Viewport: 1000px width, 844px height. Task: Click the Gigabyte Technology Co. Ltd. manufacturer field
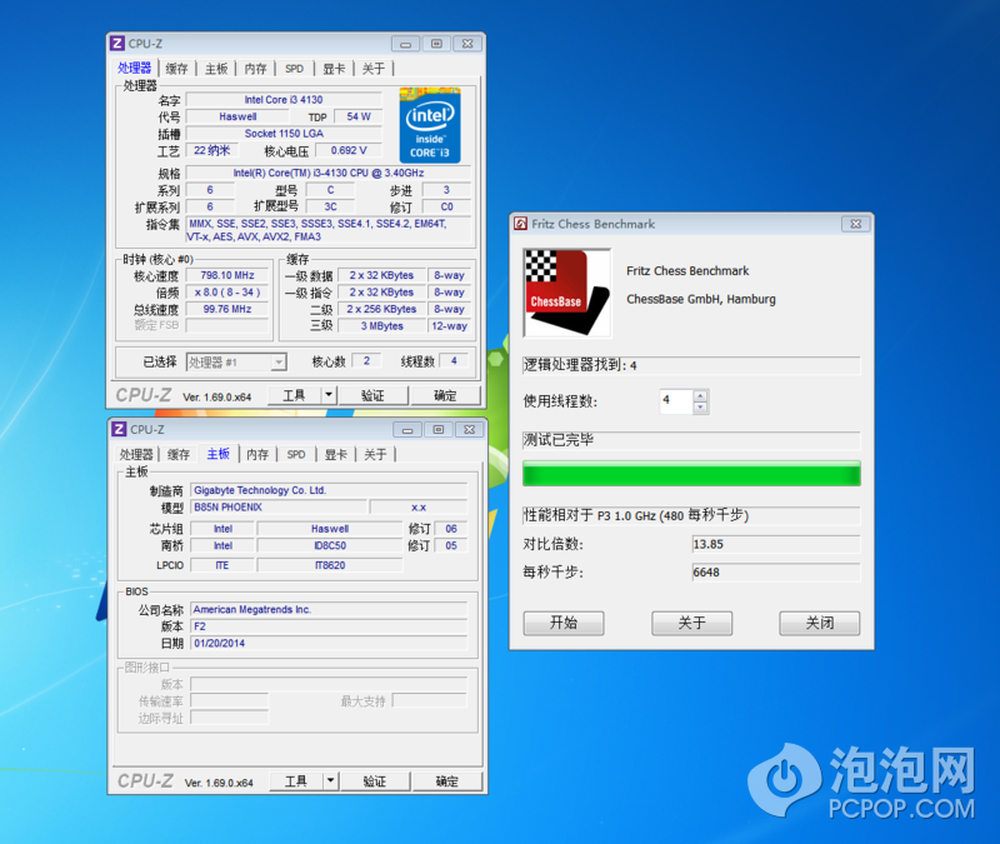(329, 491)
